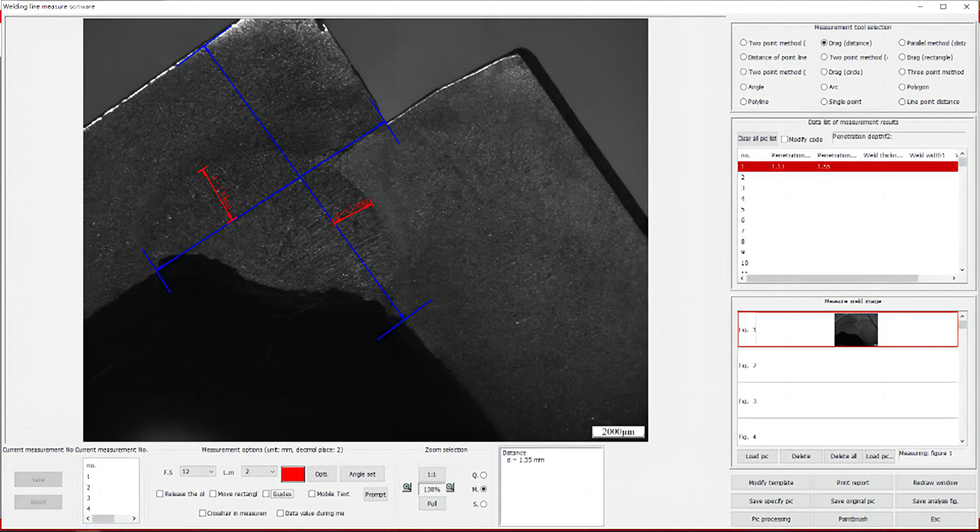Toggle the Mobile Text checkbox
Image resolution: width=980 pixels, height=532 pixels.
(312, 493)
